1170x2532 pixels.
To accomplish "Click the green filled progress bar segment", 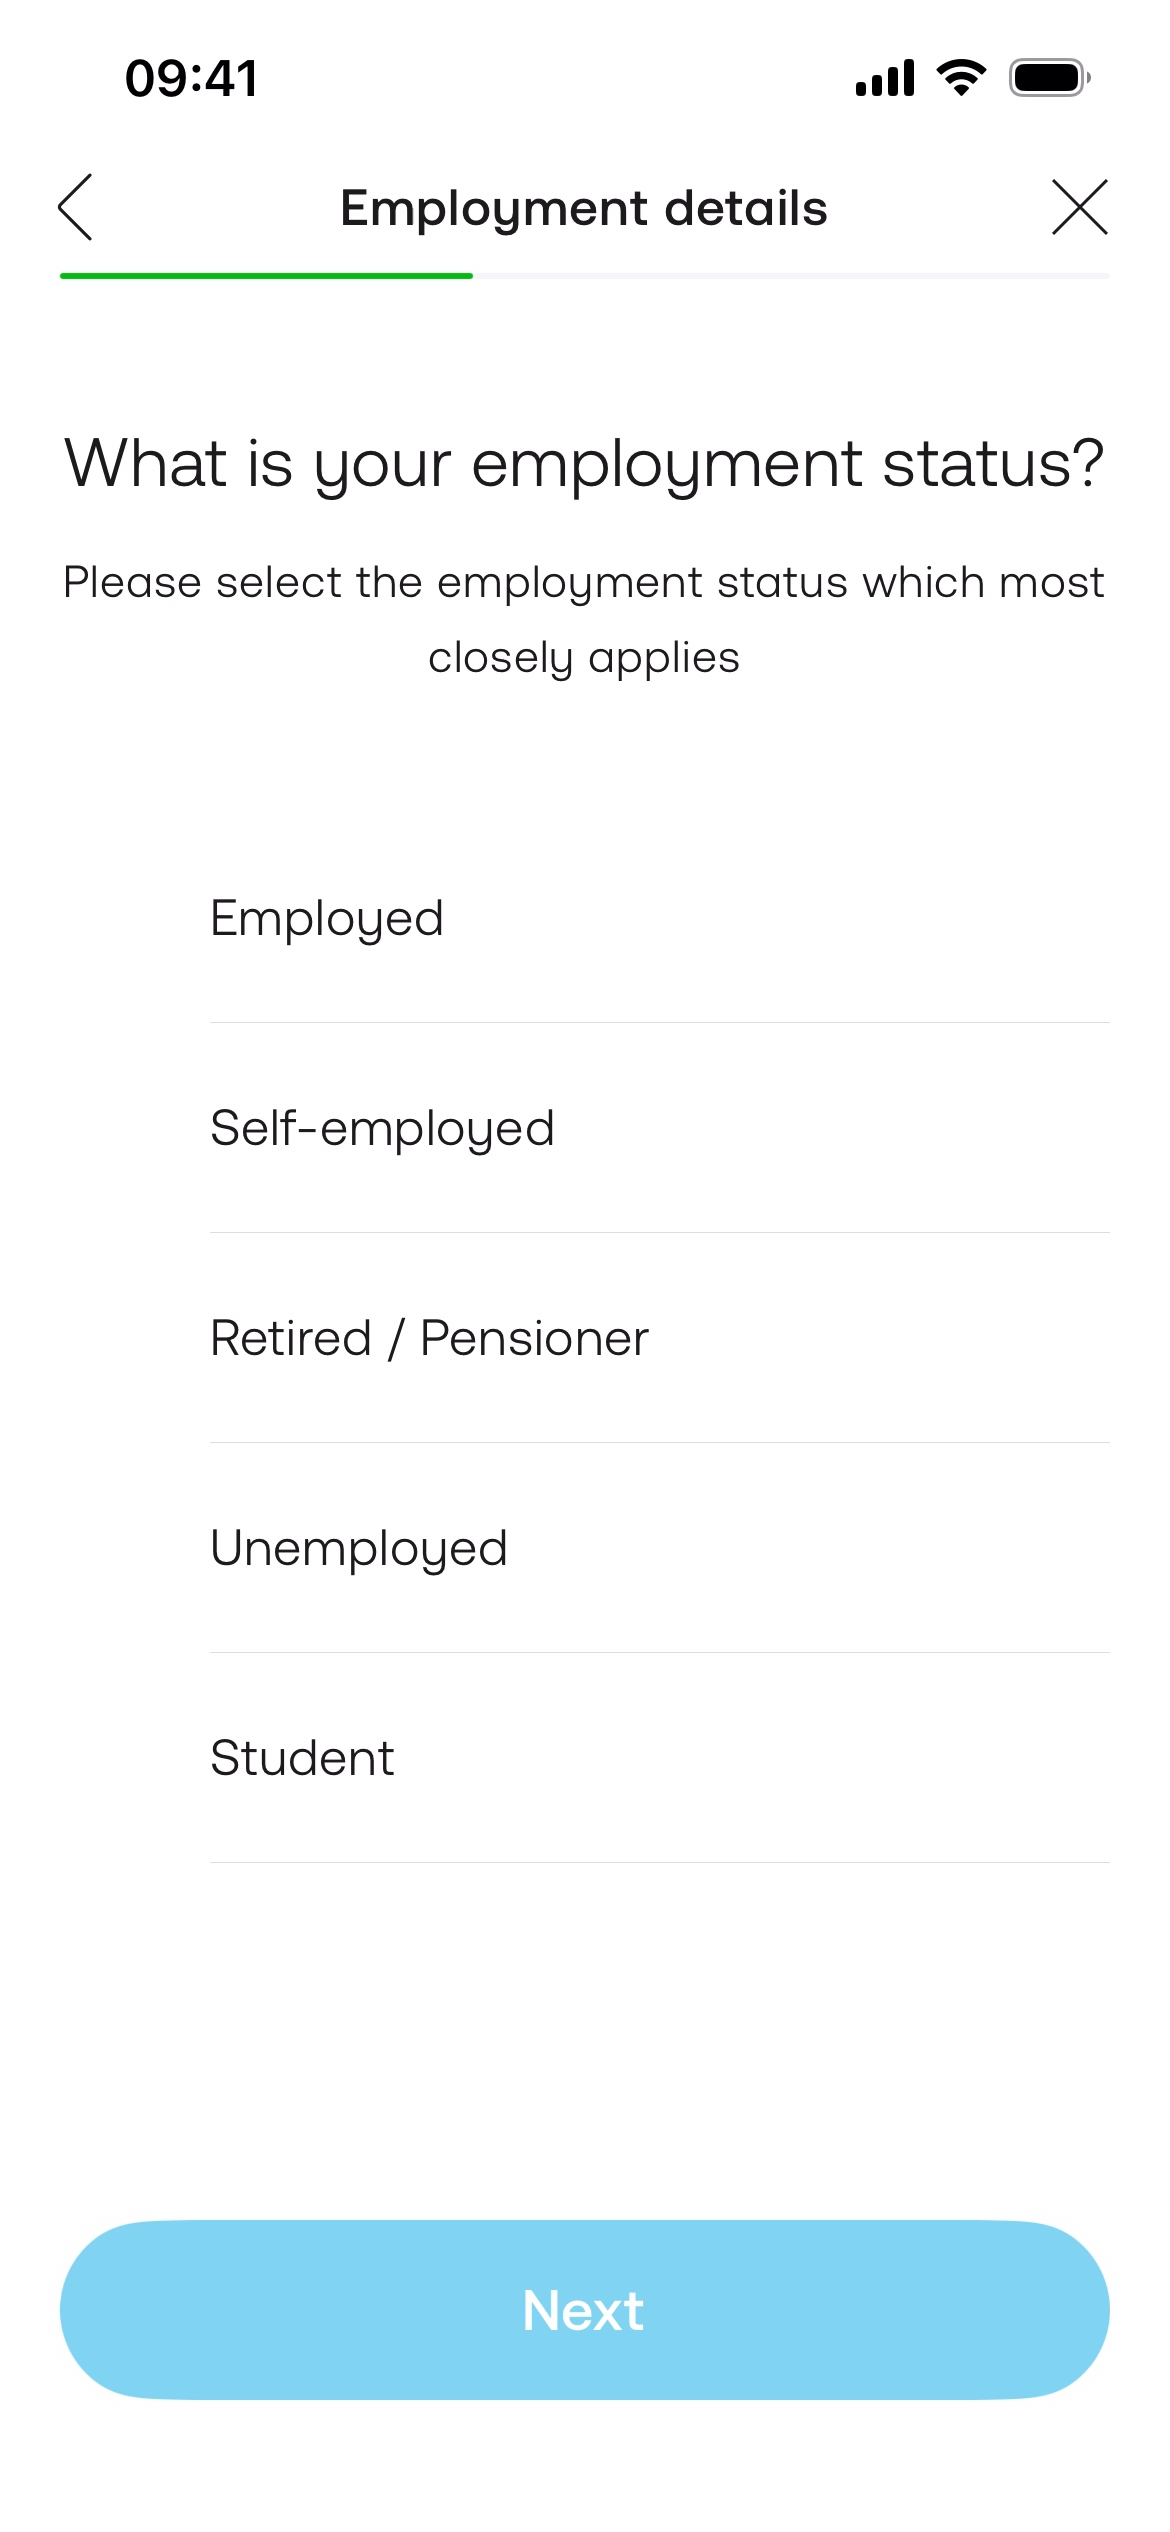I will pyautogui.click(x=266, y=275).
